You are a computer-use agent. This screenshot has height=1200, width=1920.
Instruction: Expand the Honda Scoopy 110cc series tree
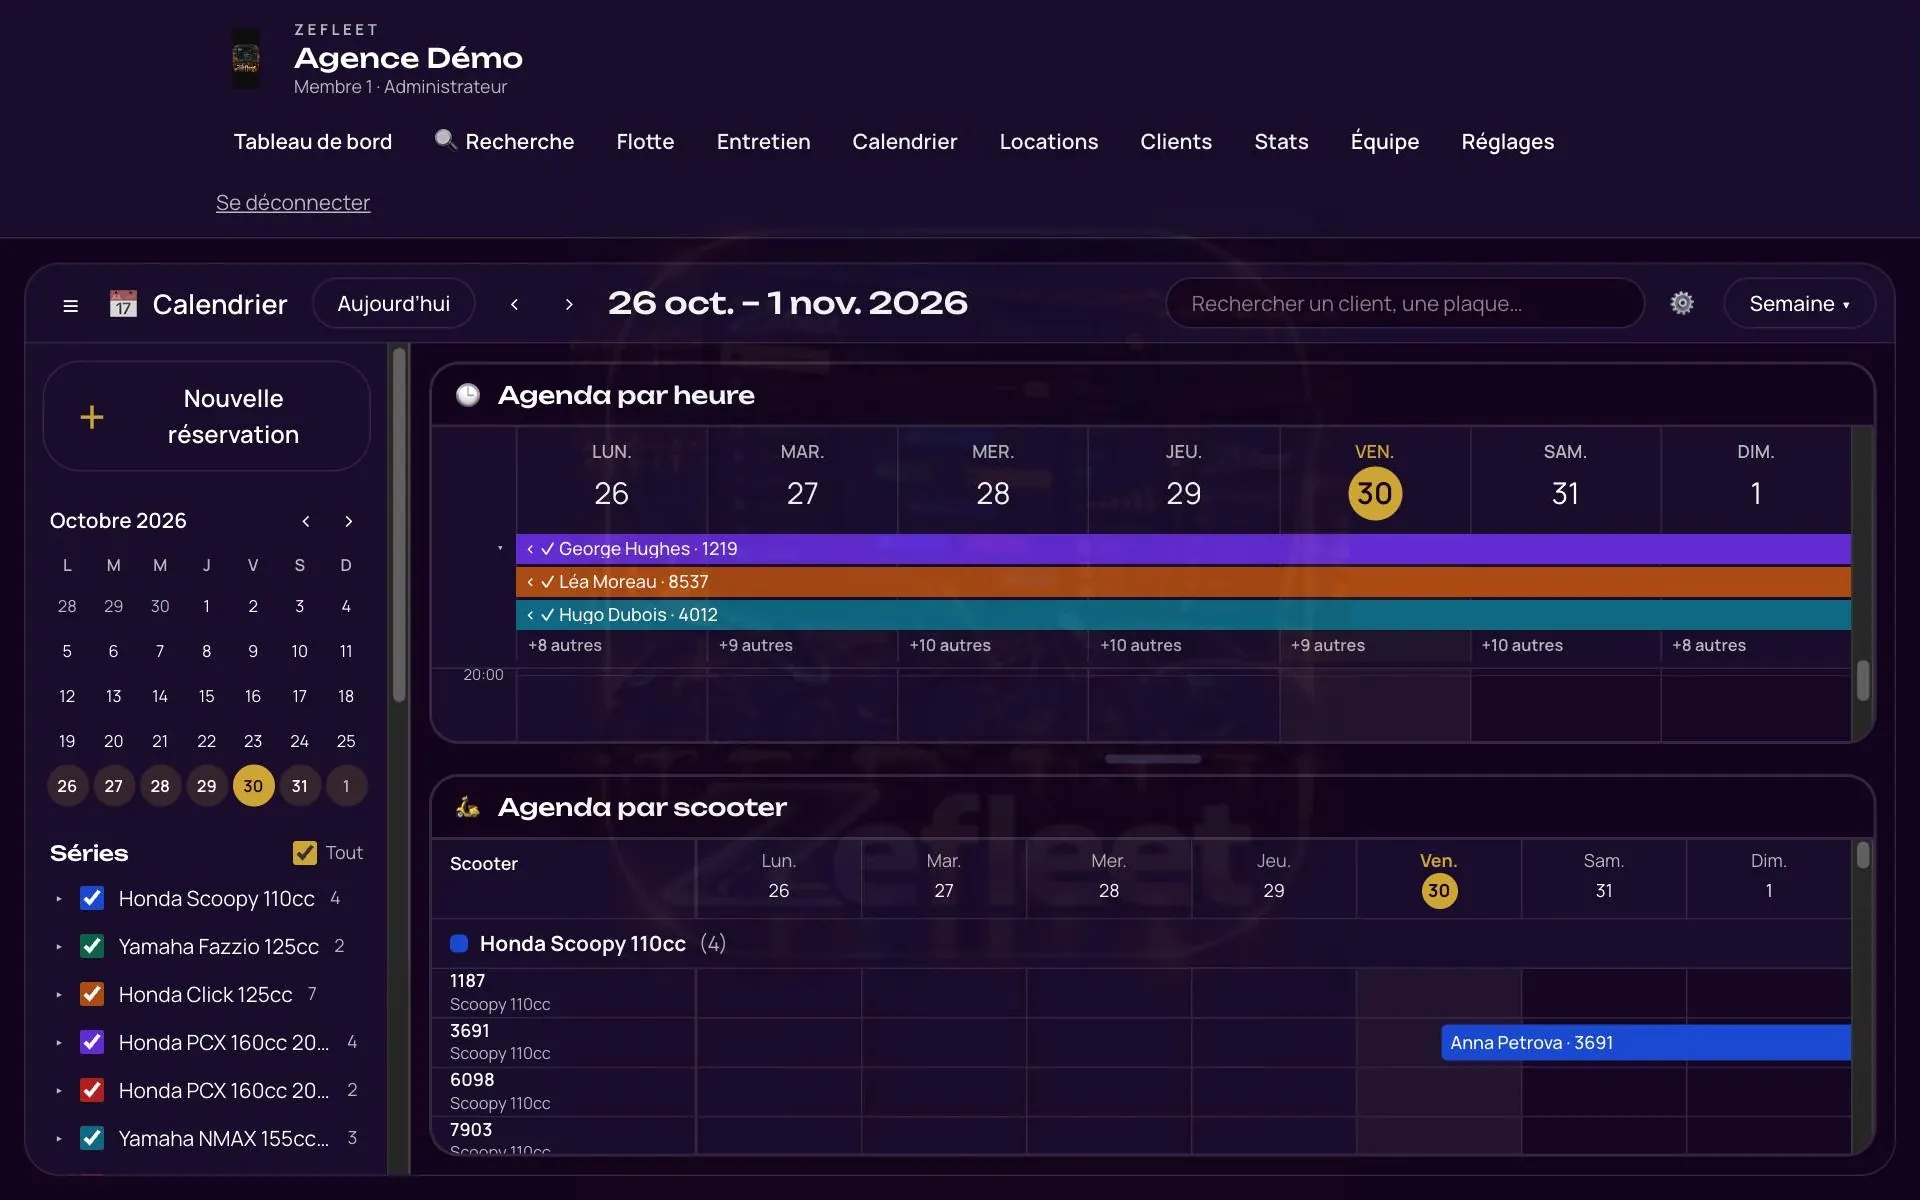tap(59, 899)
